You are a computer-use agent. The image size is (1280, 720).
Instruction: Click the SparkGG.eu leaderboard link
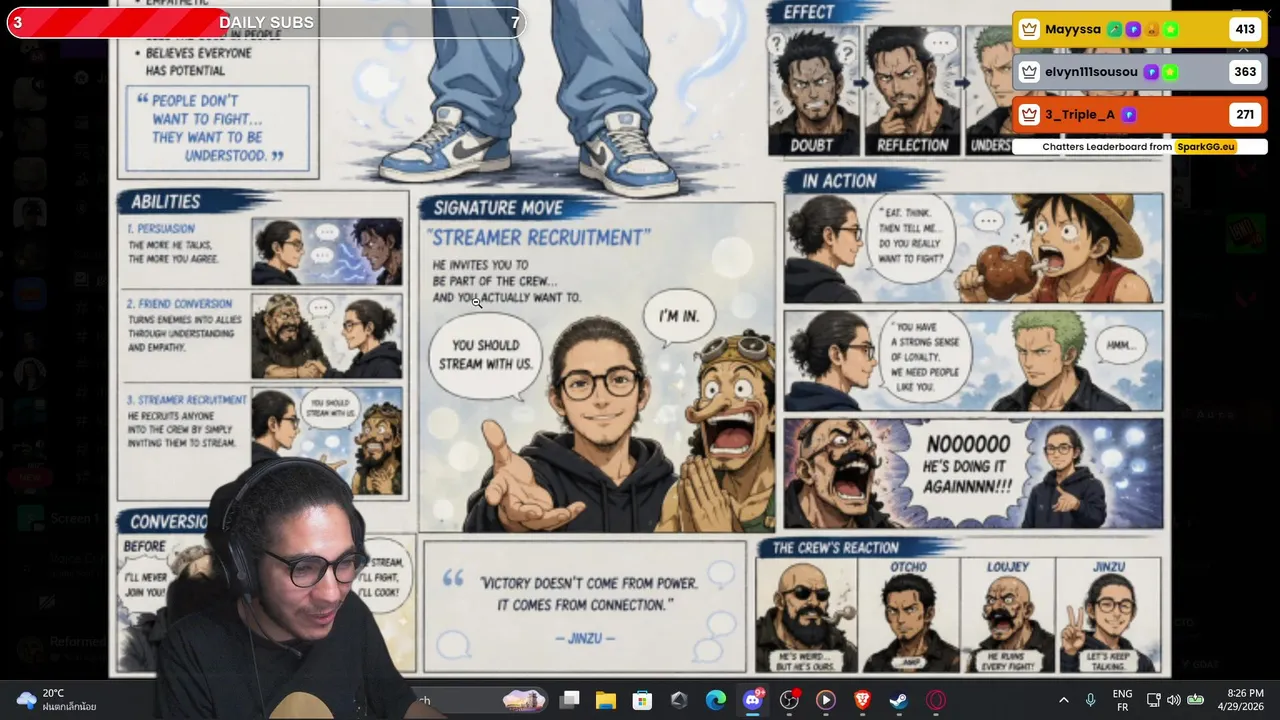coord(1205,146)
